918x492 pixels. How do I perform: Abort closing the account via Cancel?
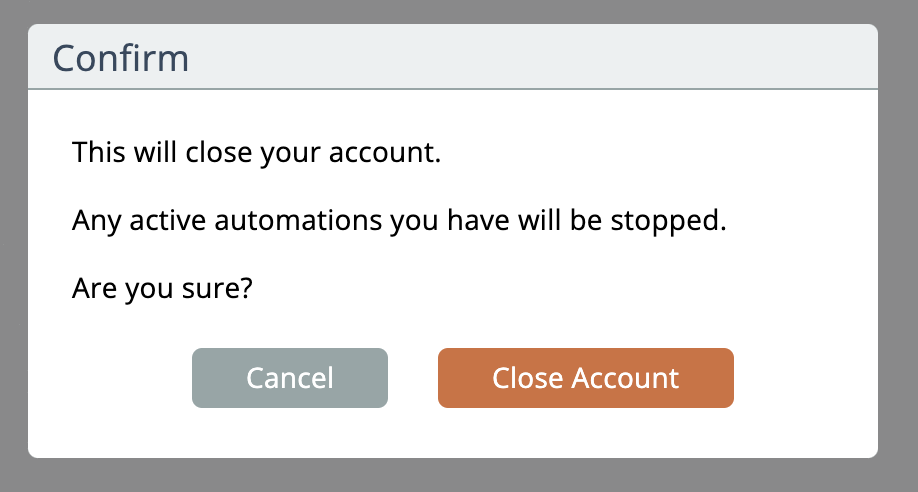pos(289,378)
